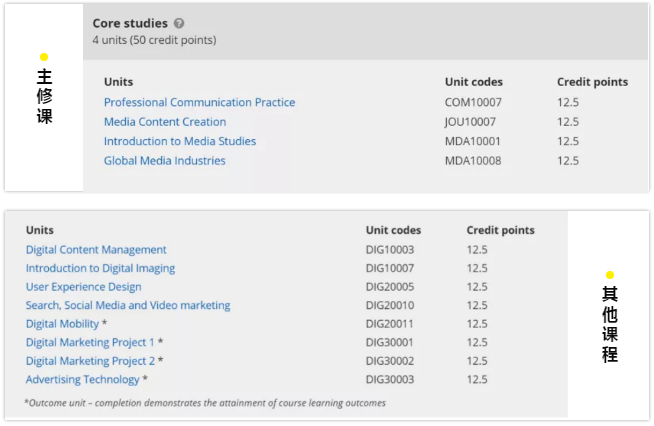
Task: Click the Outcome unit footnote text
Action: point(205,403)
